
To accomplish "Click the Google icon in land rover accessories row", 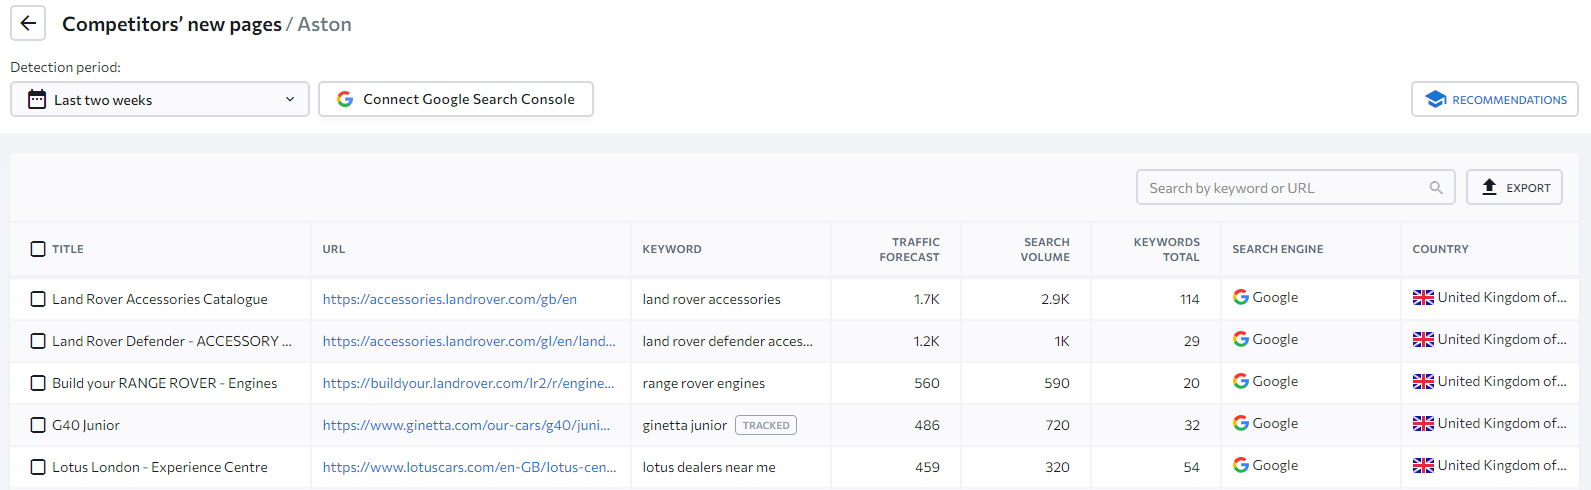I will point(1241,297).
